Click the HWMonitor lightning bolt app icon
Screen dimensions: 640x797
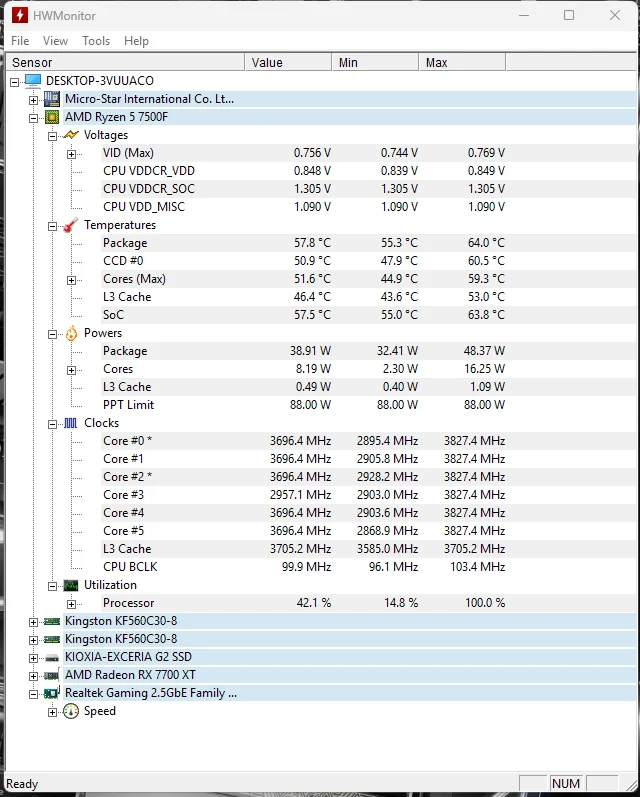(x=20, y=15)
